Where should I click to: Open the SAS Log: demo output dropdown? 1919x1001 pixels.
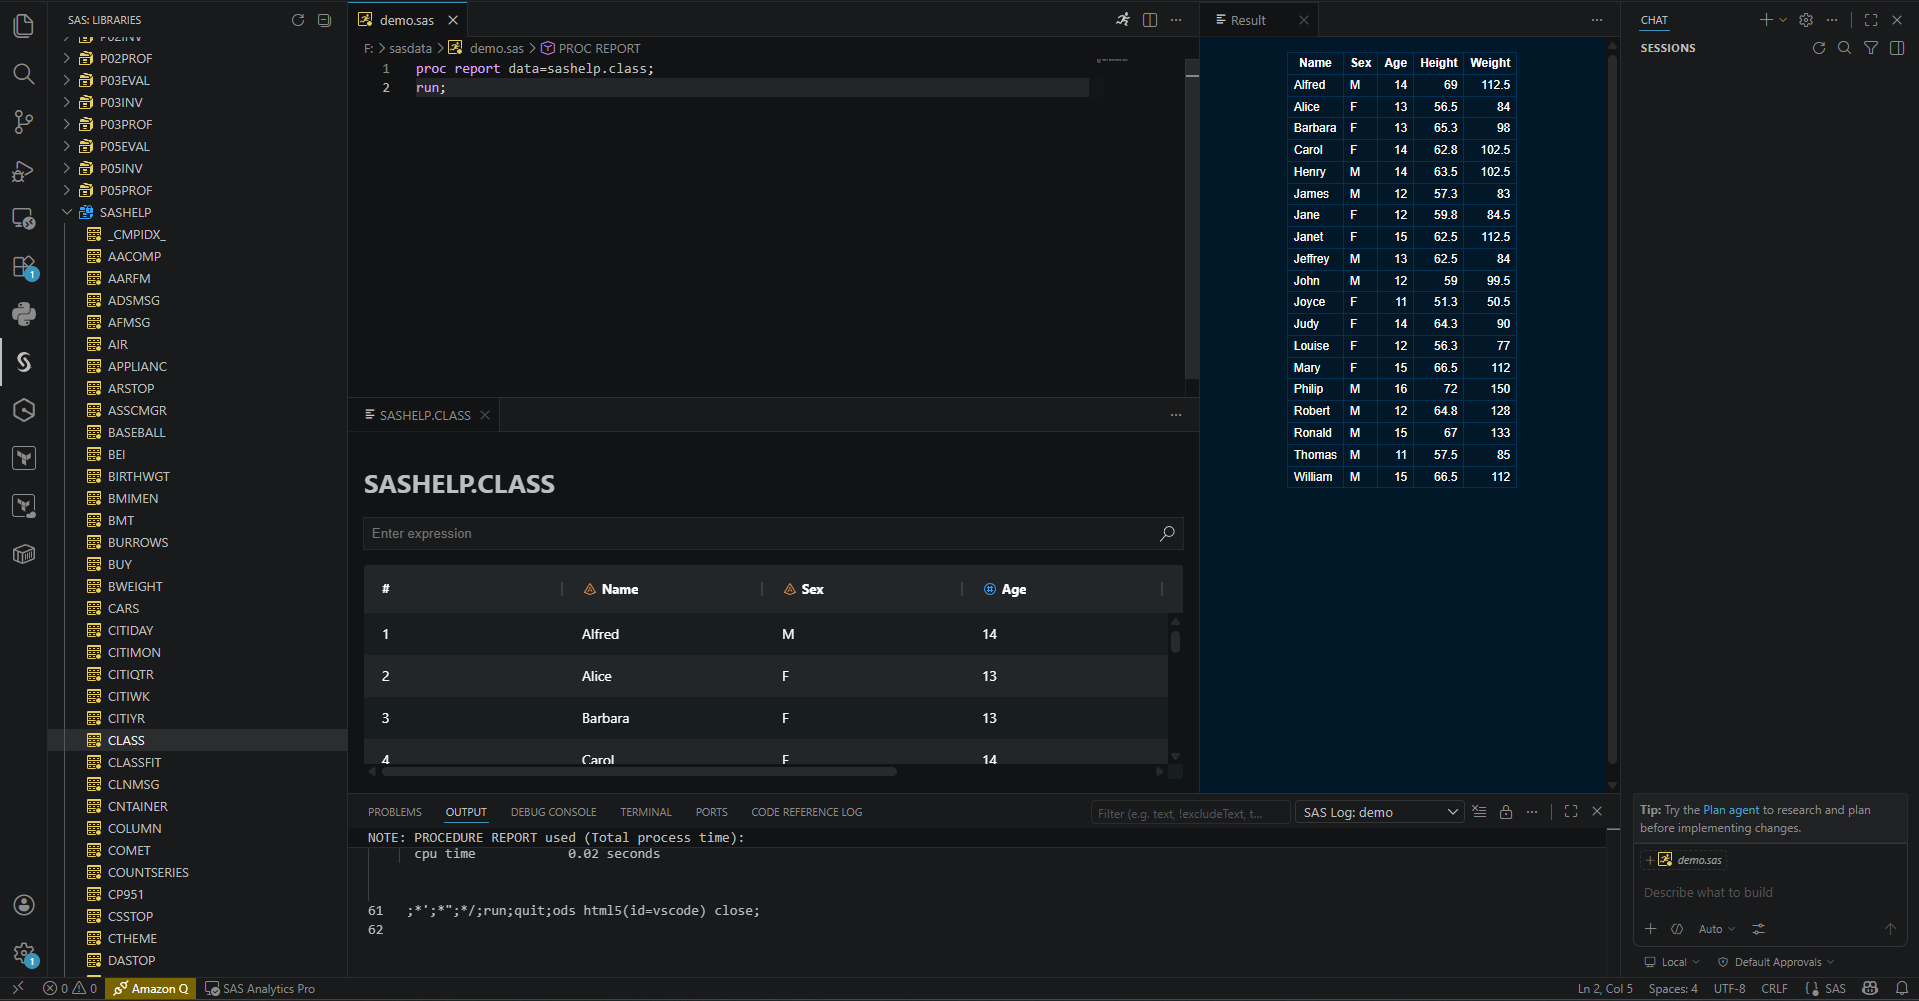(1379, 812)
